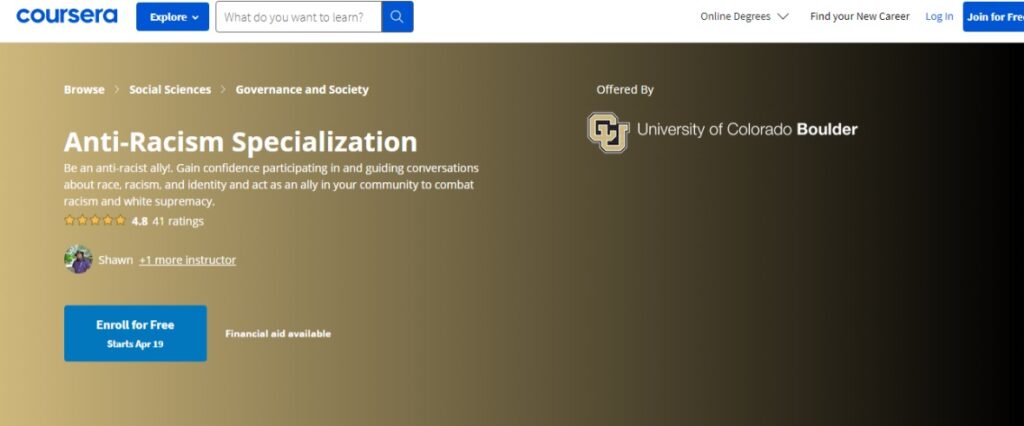Open the Explore dropdown menu

click(172, 17)
